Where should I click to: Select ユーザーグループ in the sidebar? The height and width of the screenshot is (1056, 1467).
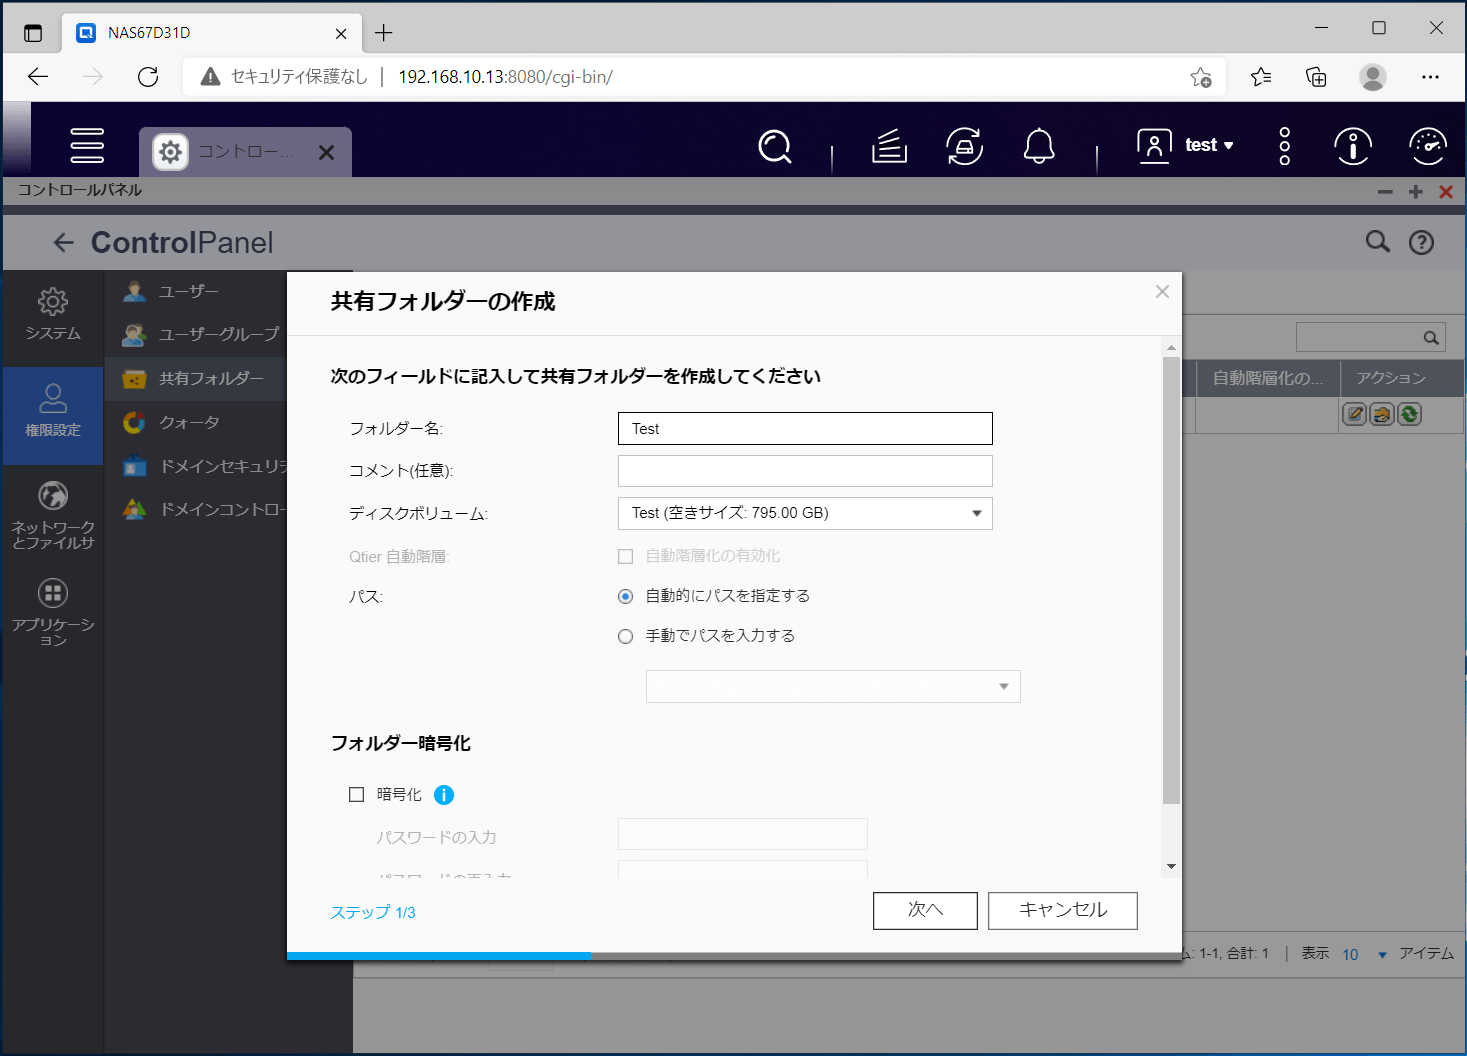pyautogui.click(x=196, y=334)
